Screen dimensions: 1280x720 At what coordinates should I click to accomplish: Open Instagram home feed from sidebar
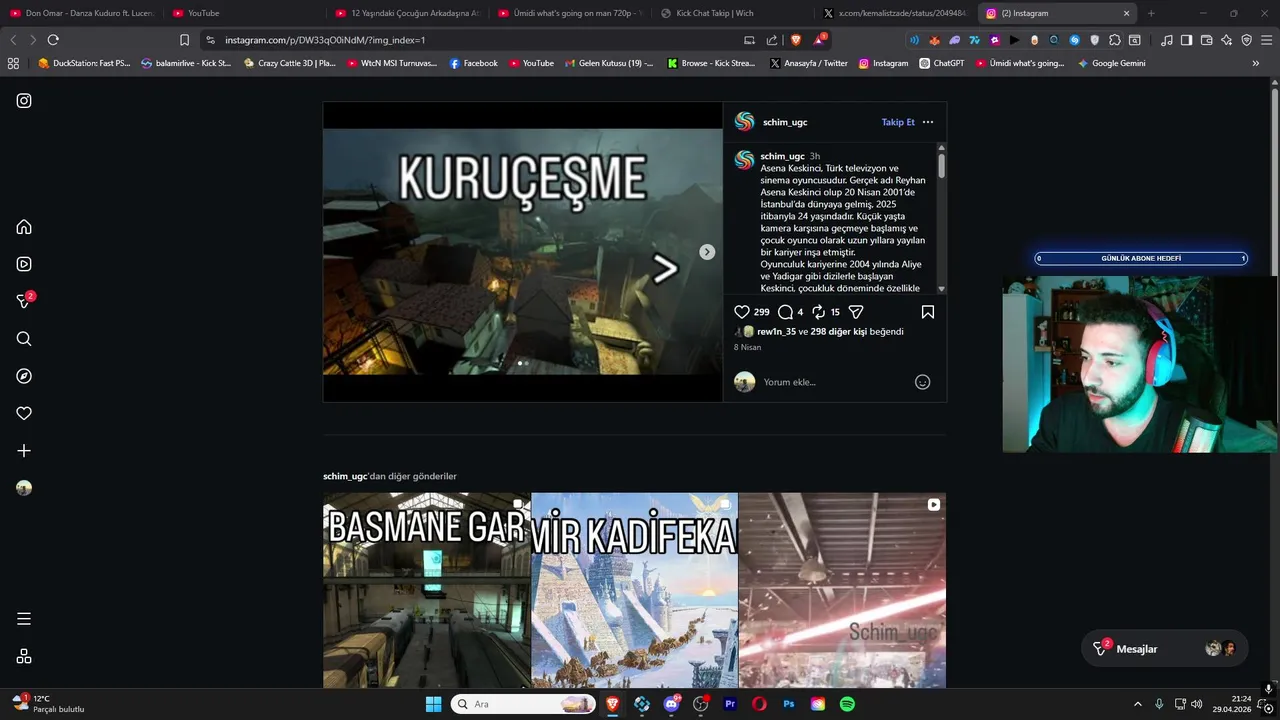click(x=24, y=227)
